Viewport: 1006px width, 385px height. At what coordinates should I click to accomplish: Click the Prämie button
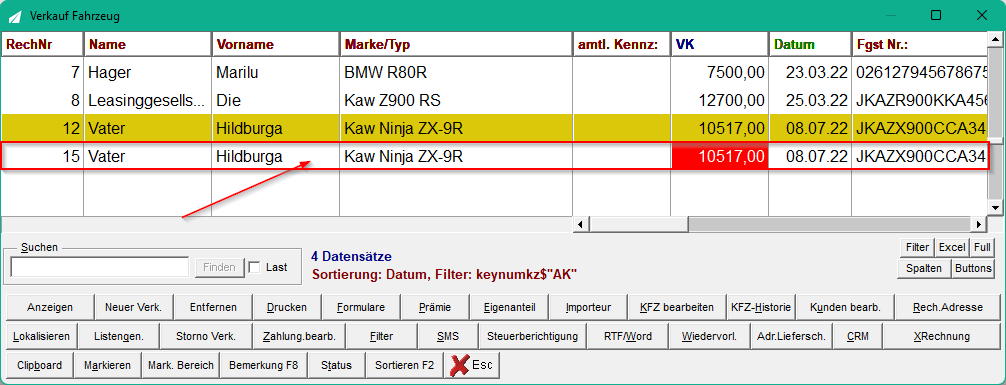tap(434, 307)
